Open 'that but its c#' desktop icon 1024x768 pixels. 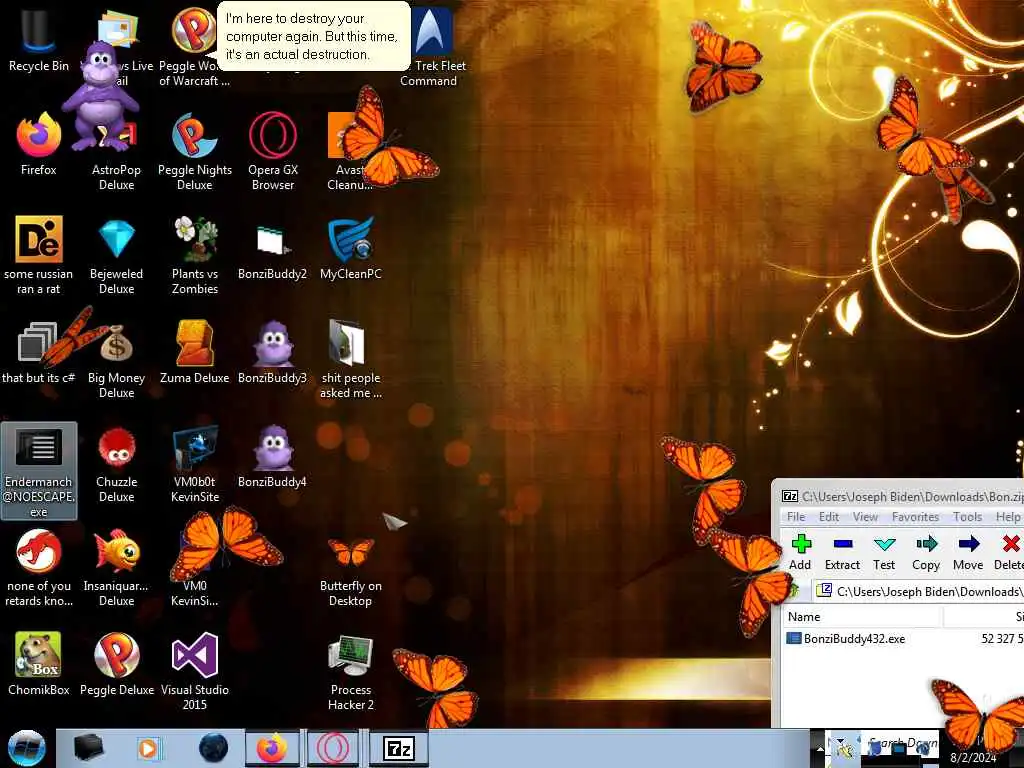click(39, 353)
